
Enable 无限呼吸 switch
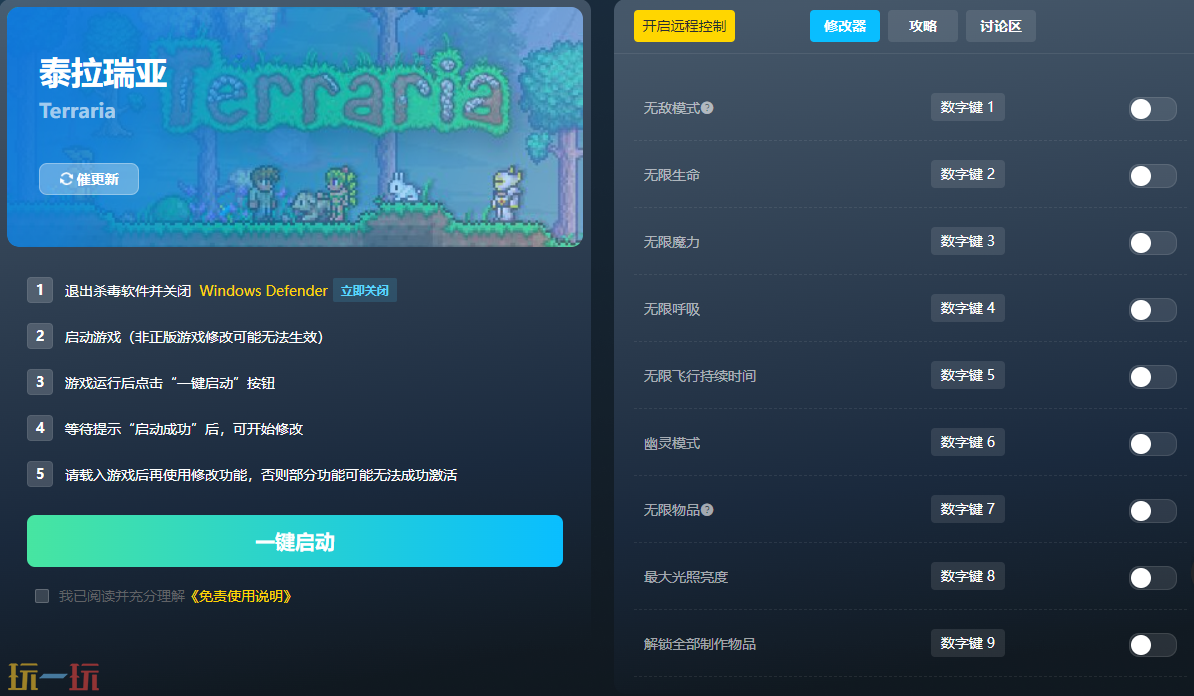[x=1152, y=310]
